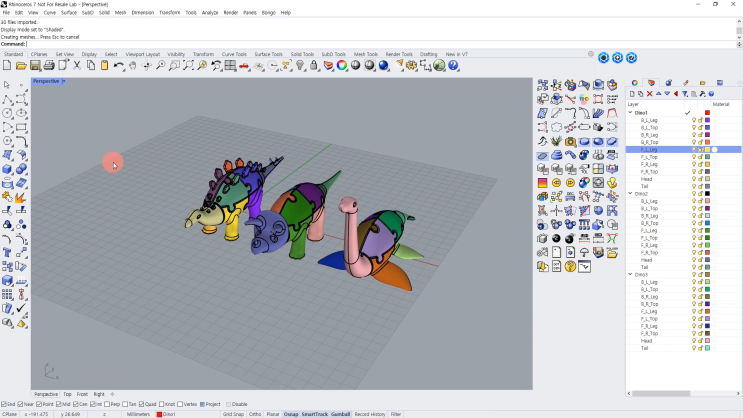This screenshot has height=418, width=743.
Task: Toggle the Near osnap checkbox
Action: point(20,404)
